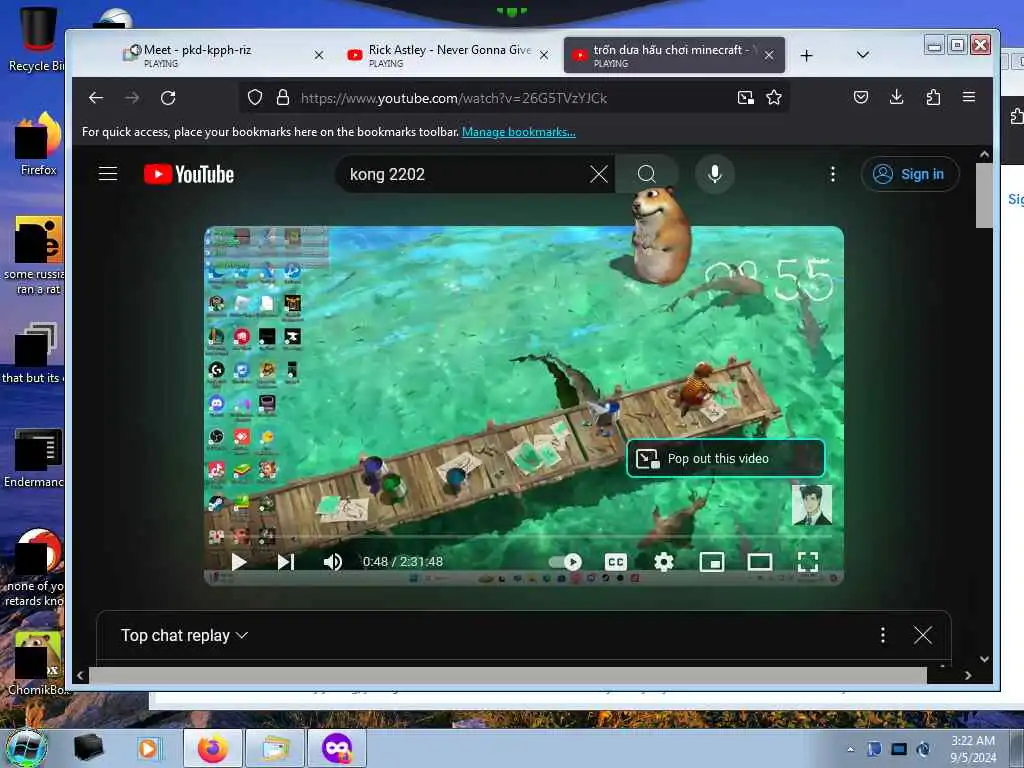Open a new tab with the plus button
1024x768 pixels.
click(x=807, y=56)
